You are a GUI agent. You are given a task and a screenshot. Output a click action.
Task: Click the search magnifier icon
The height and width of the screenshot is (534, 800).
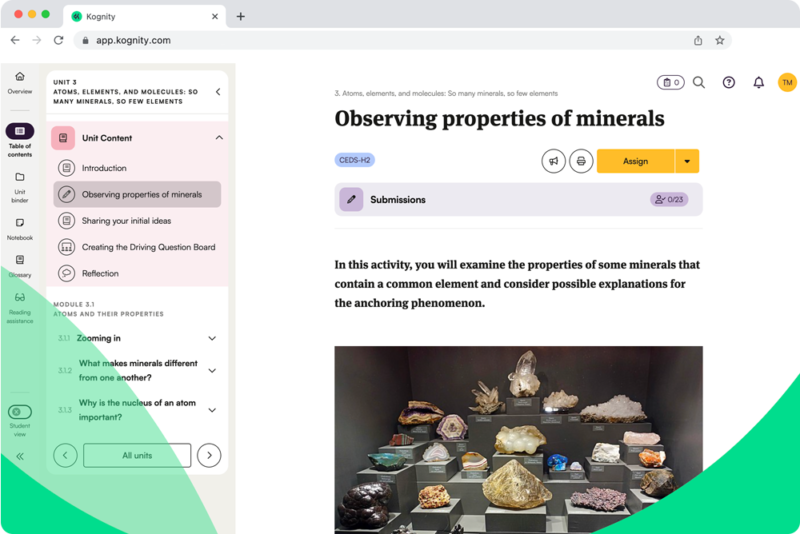pyautogui.click(x=699, y=82)
